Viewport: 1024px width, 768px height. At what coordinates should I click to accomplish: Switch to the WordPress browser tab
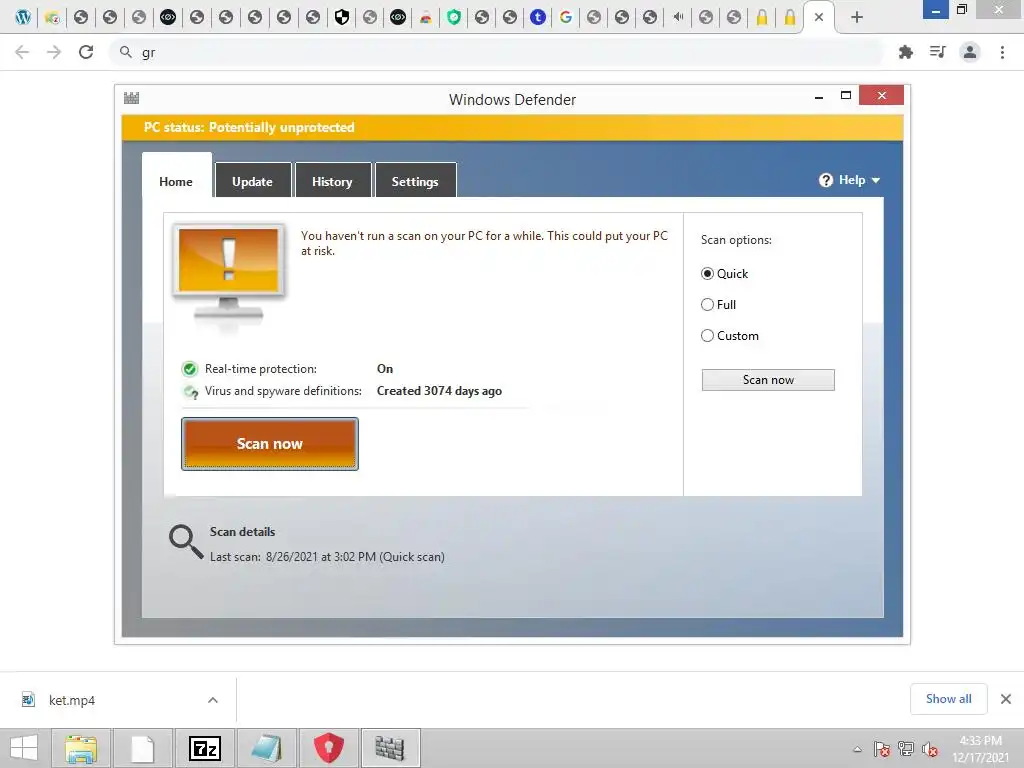pyautogui.click(x=23, y=18)
